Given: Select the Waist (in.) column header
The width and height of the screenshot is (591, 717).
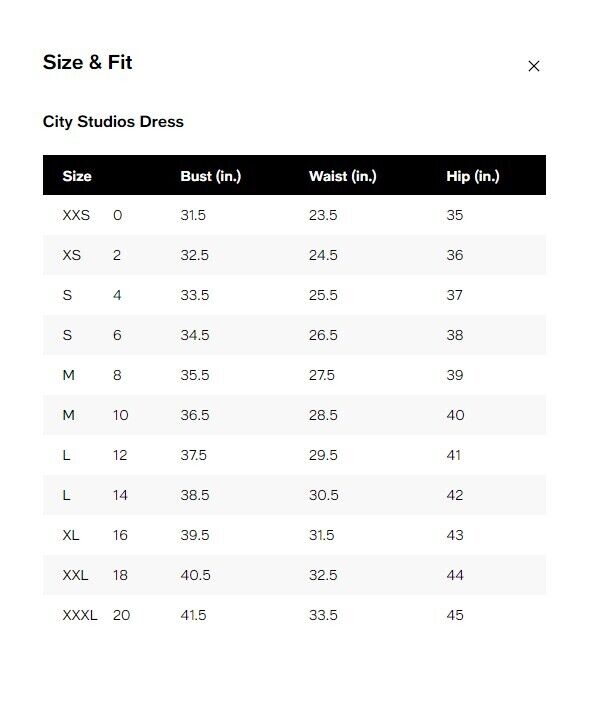Looking at the screenshot, I should click(343, 176).
